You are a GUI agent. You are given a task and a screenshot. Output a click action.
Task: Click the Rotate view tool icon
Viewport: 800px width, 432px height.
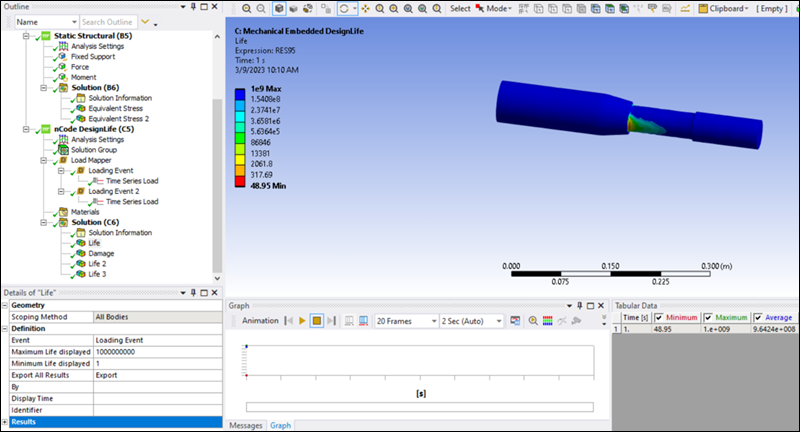pyautogui.click(x=346, y=8)
